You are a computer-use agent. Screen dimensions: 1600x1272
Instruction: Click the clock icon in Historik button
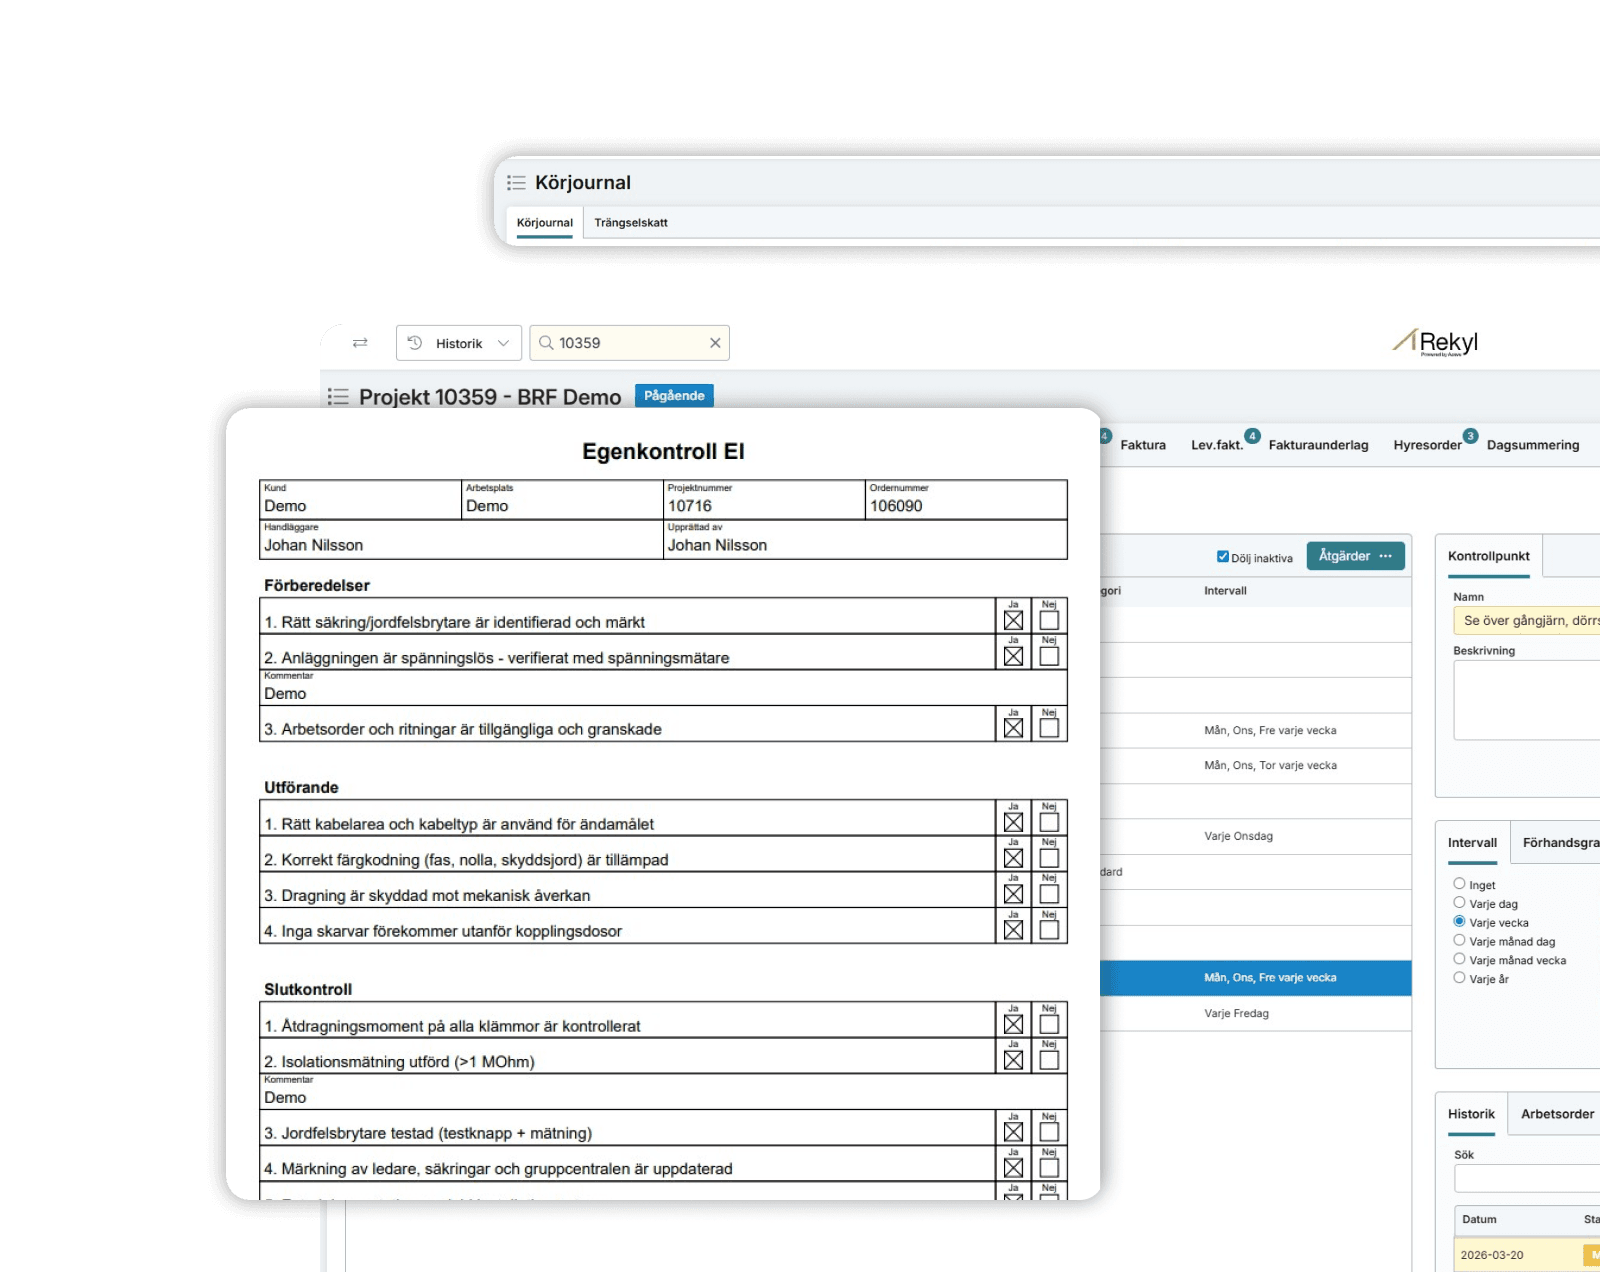click(x=415, y=343)
